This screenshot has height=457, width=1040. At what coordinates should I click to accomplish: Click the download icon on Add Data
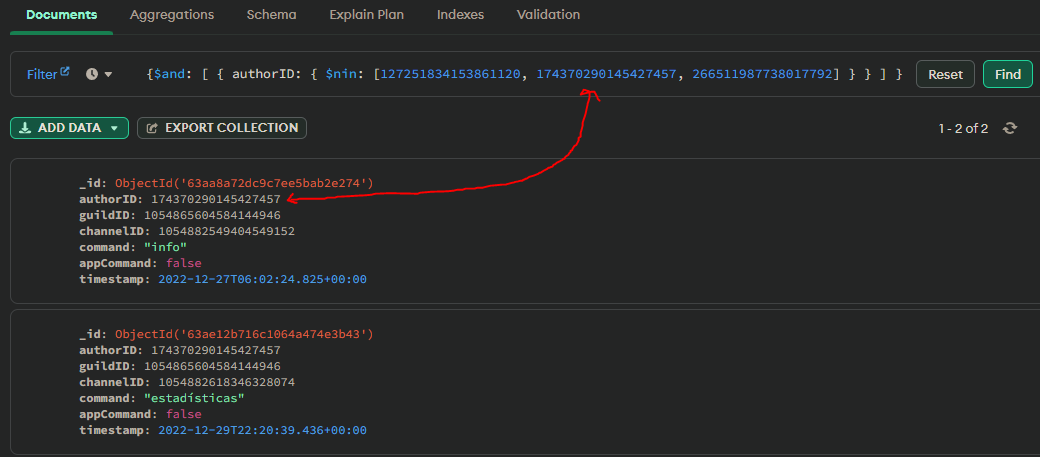click(x=25, y=128)
